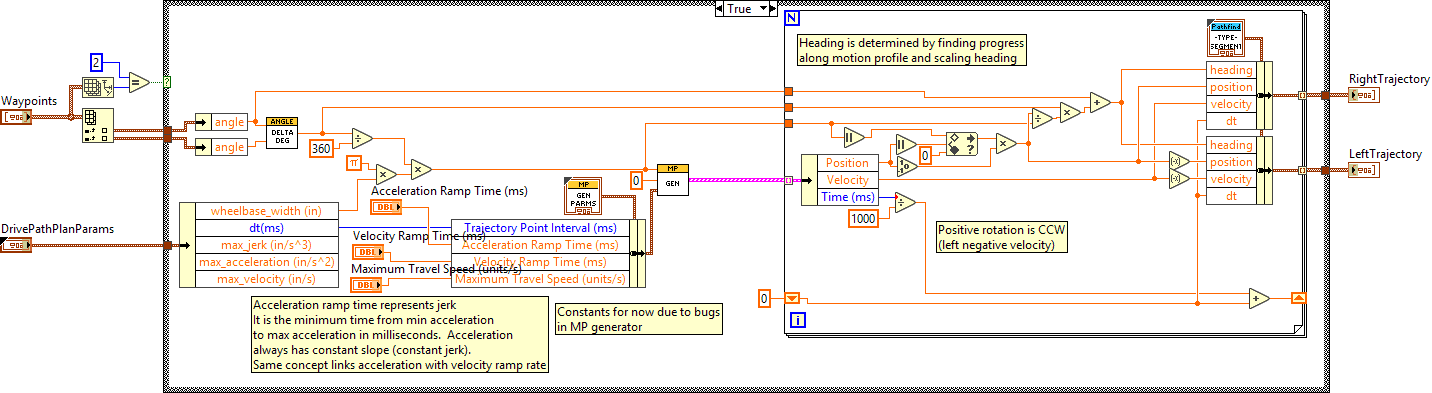The height and width of the screenshot is (393, 1432).
Task: Click the upper negate node near velocity
Action: coord(1178,161)
